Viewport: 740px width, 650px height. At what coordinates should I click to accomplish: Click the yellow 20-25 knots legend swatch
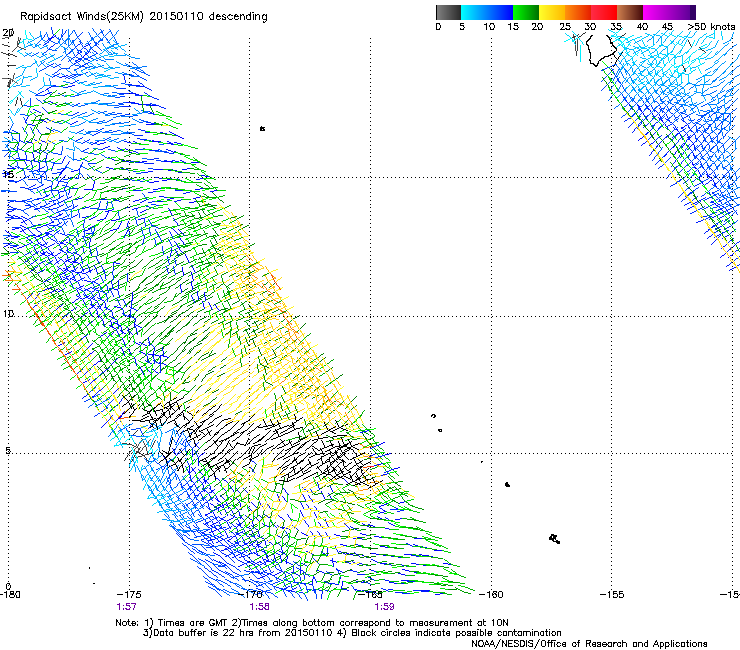(552, 12)
